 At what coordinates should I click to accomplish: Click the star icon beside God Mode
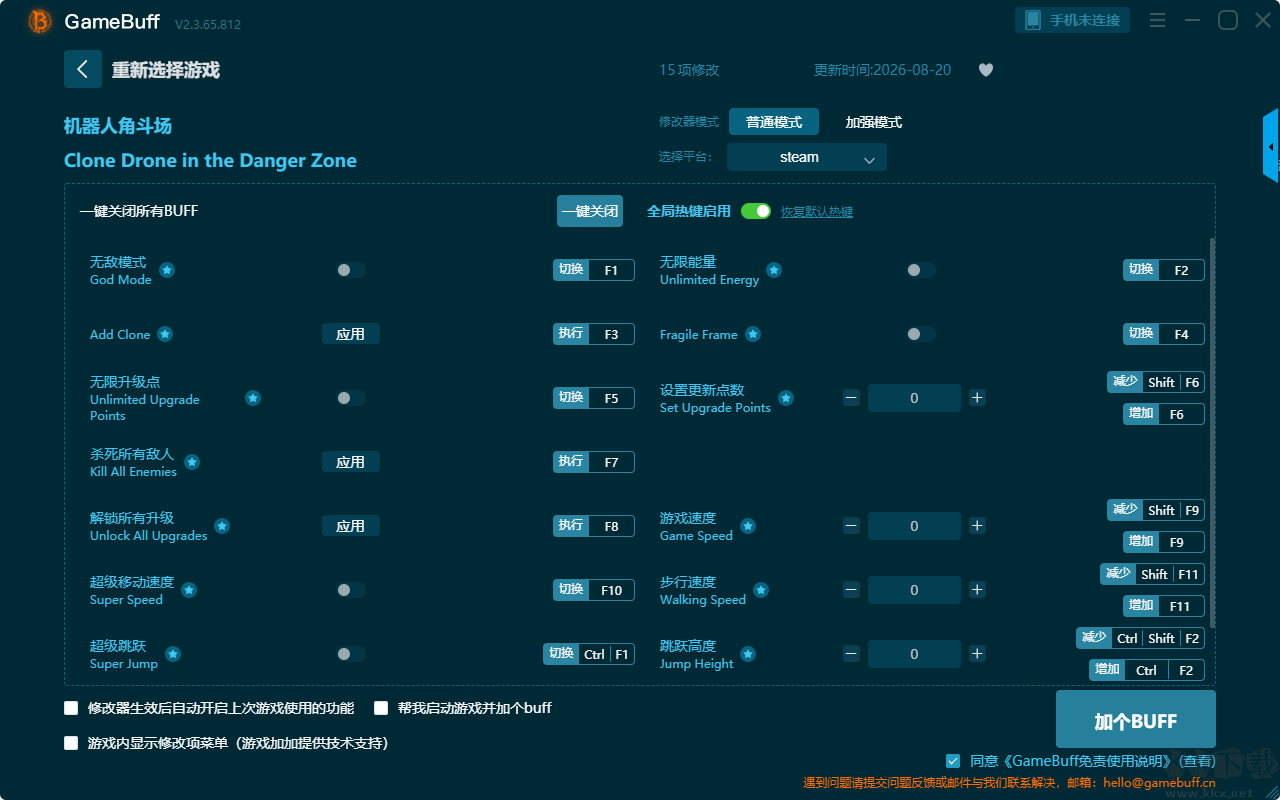pyautogui.click(x=167, y=270)
